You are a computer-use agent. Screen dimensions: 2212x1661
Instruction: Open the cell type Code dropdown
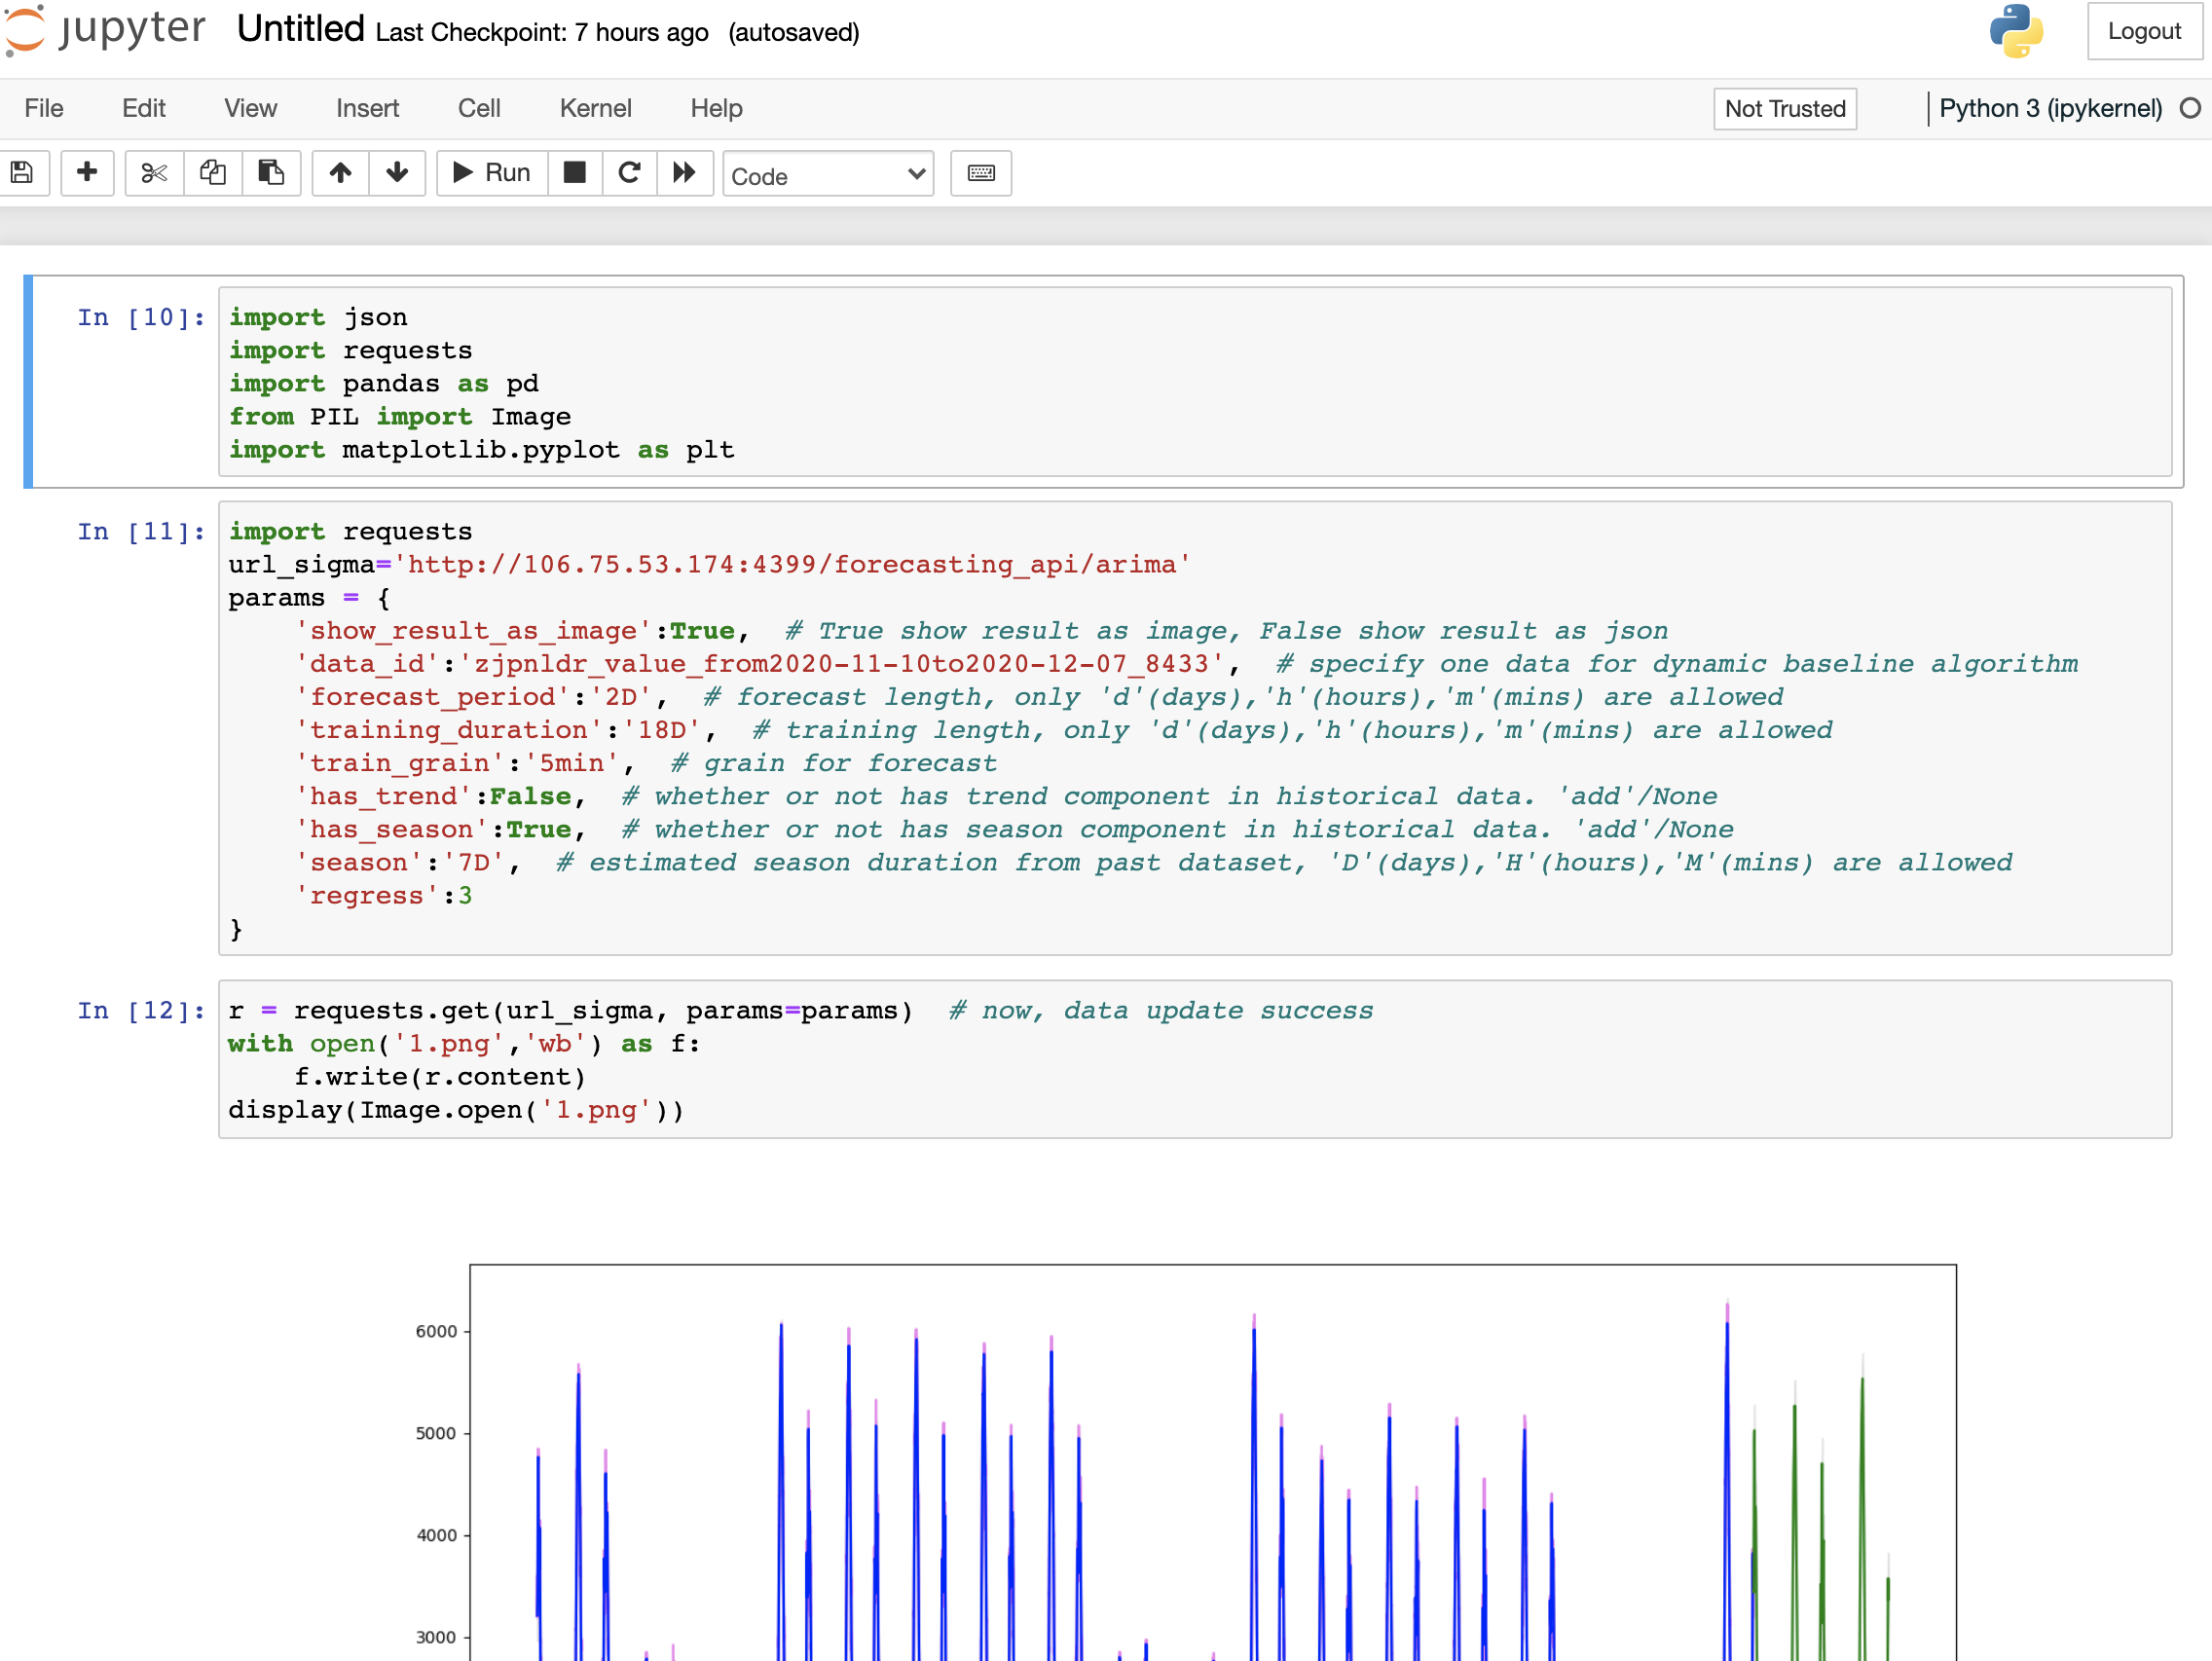828,175
